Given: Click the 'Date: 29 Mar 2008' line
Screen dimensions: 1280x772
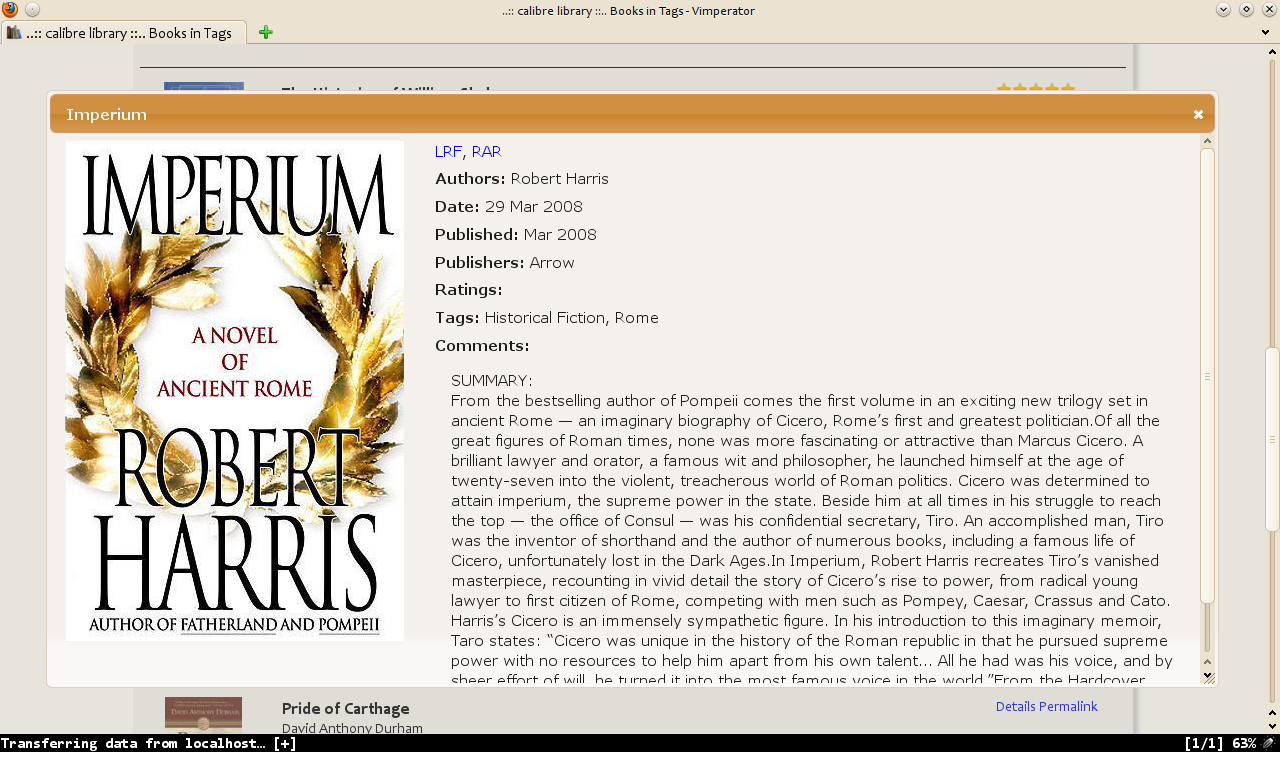Looking at the screenshot, I should pos(509,207).
